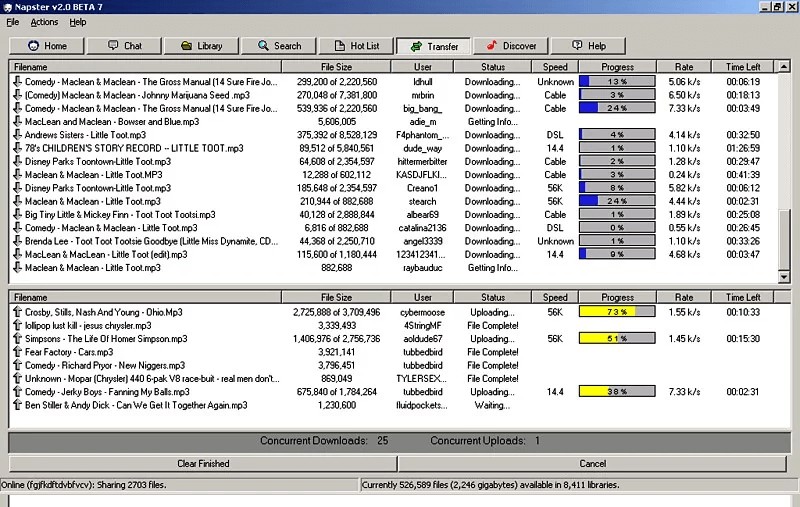Click the 51% yellow upload progress bar
The image size is (800, 507).
(x=617, y=338)
